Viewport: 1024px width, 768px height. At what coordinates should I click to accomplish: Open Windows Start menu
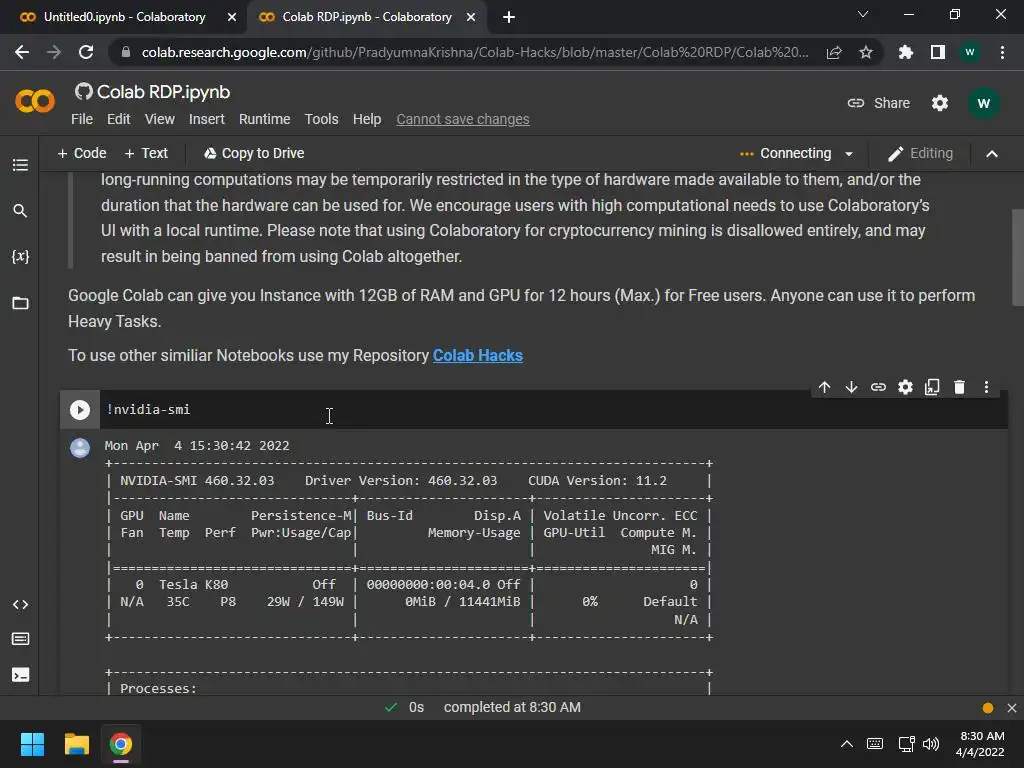32,744
